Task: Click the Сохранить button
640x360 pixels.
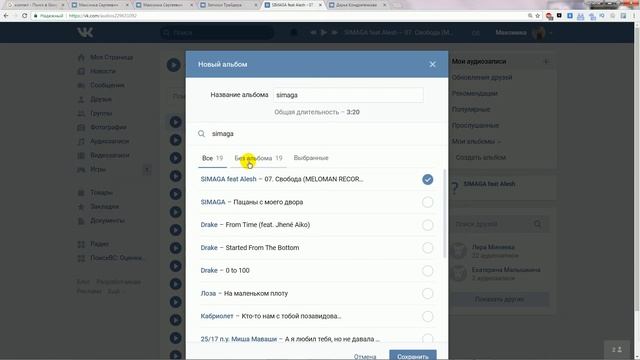Action: 413,356
